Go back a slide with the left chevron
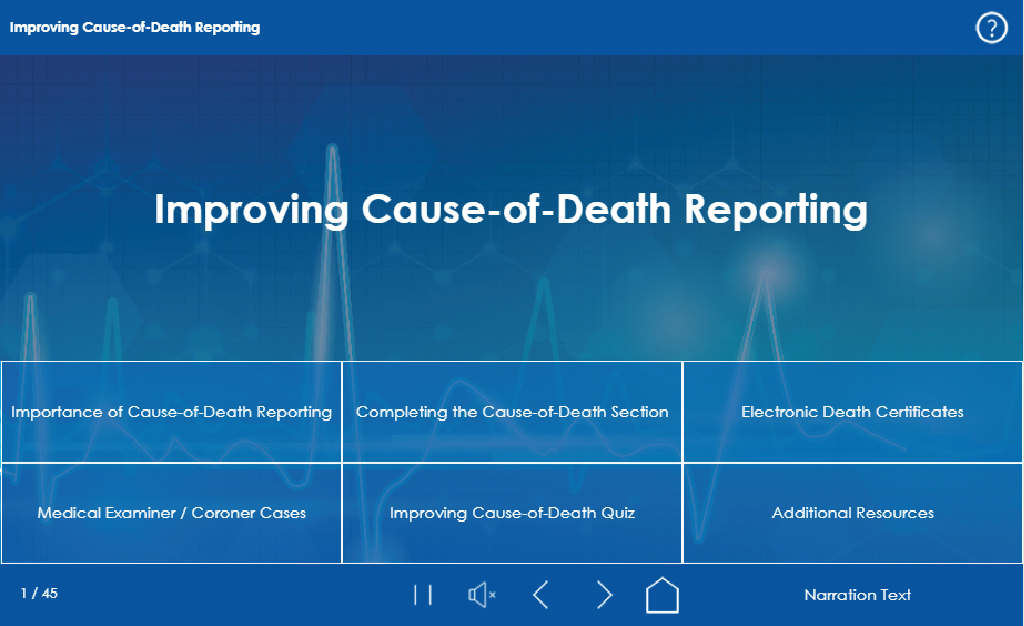Viewport: 1024px width, 626px height. [x=540, y=593]
